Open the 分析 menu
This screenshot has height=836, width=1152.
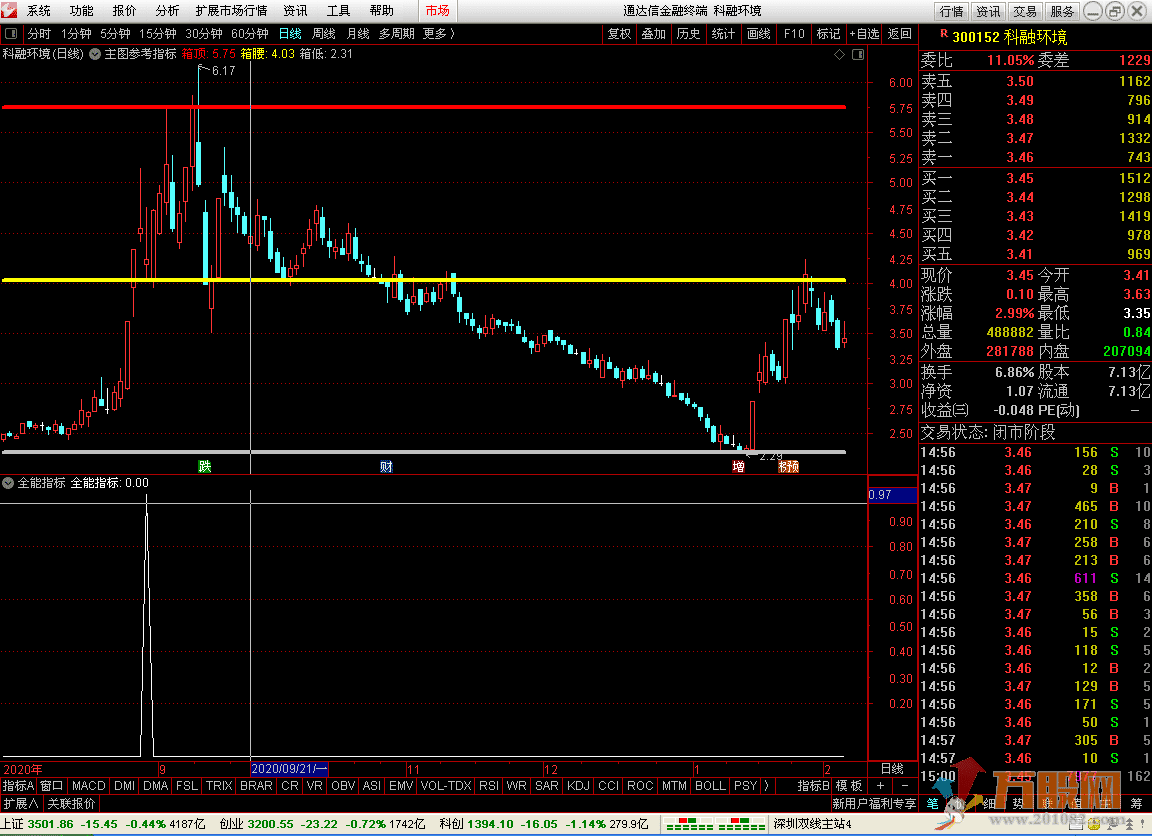pyautogui.click(x=167, y=11)
